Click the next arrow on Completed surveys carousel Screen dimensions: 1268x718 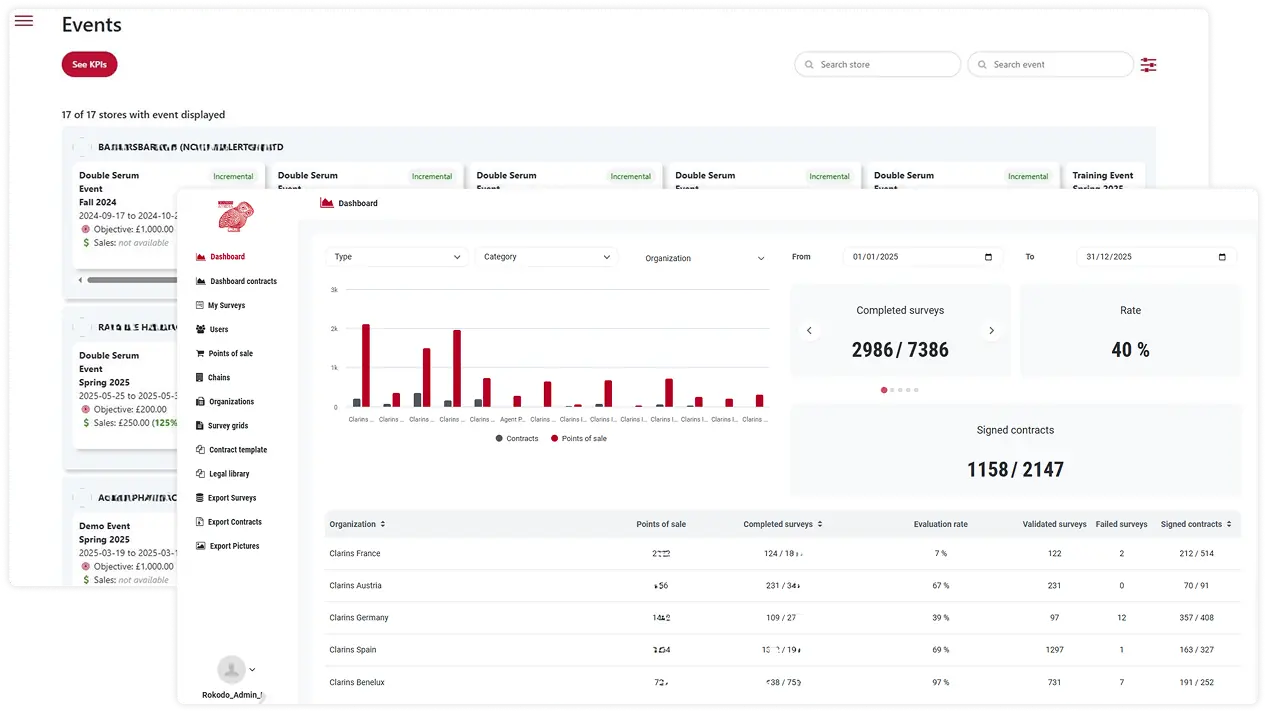991,330
